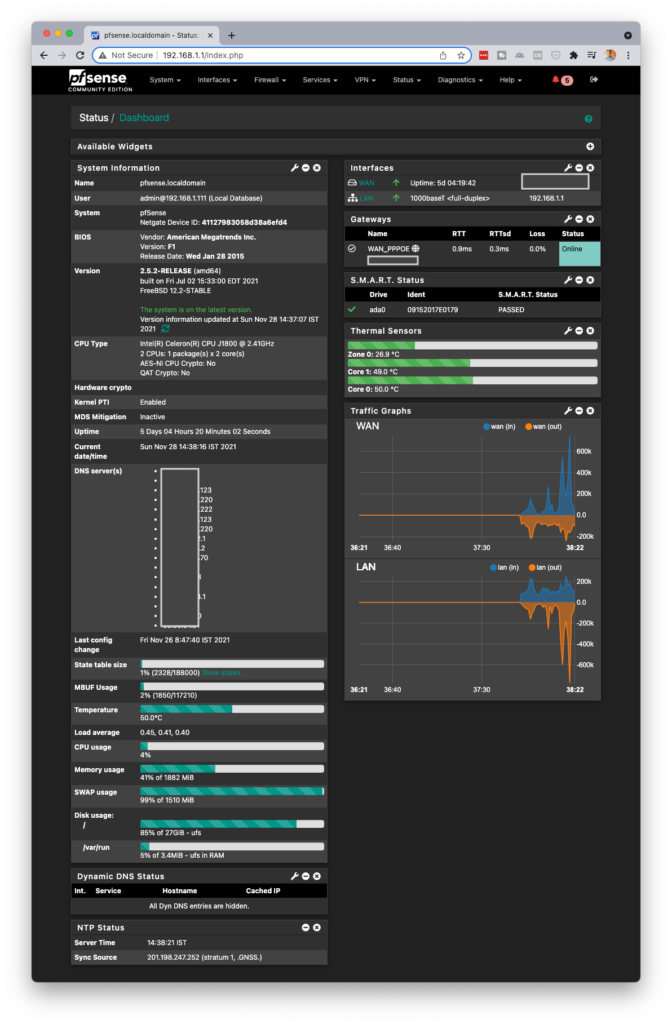672x1024 pixels.
Task: Click the Show states link
Action: pos(221,673)
